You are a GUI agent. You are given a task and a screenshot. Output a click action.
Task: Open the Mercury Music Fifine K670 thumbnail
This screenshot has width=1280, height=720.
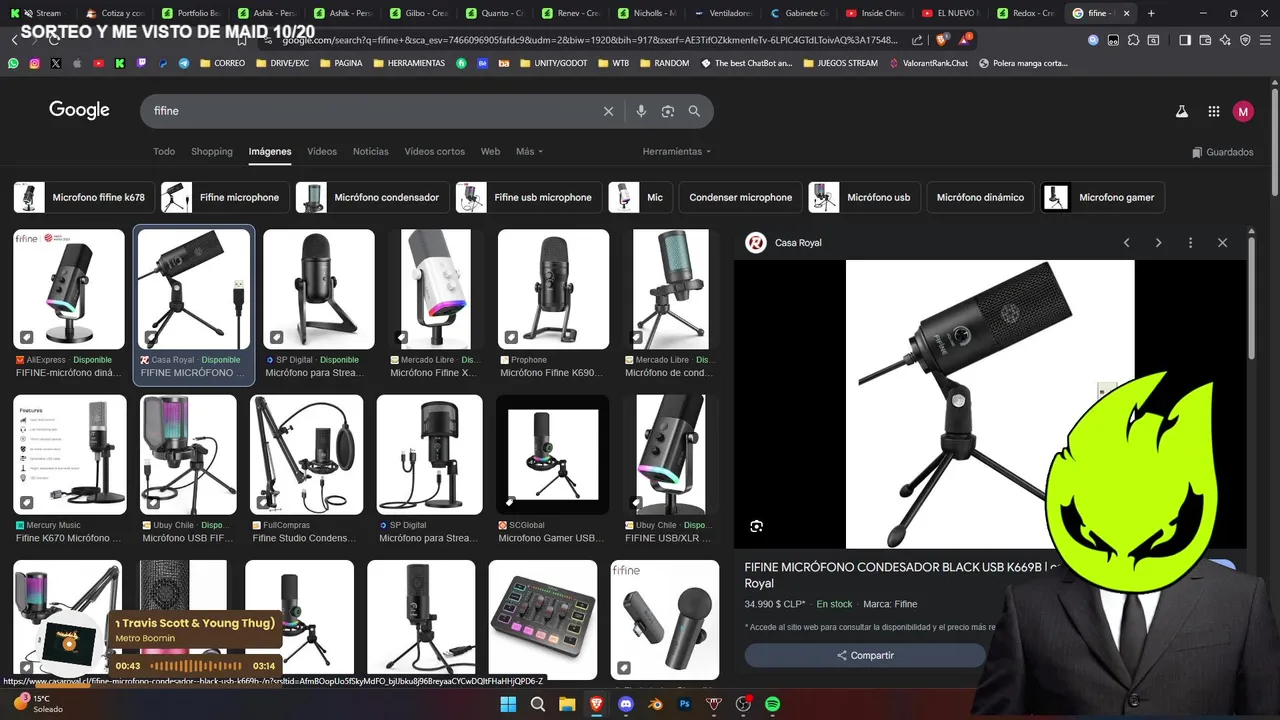[69, 455]
